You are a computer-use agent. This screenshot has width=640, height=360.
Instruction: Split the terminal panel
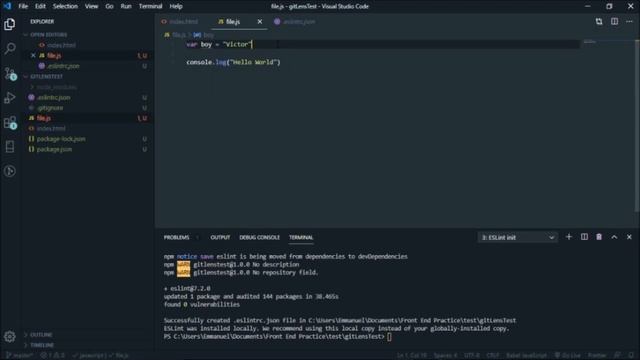(584, 237)
